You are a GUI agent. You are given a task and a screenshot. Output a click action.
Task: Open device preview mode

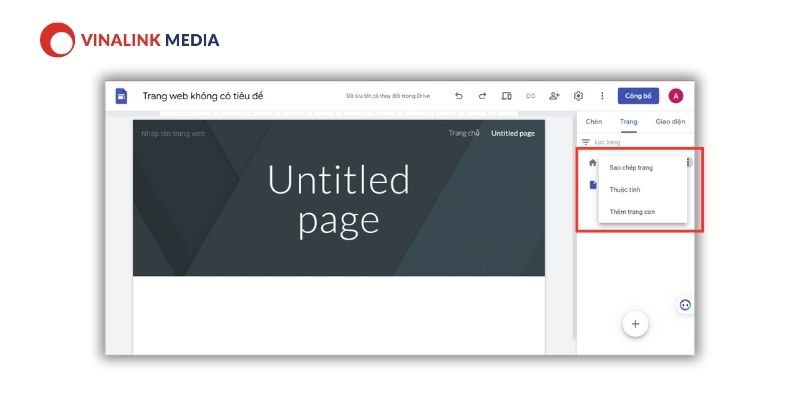506,96
